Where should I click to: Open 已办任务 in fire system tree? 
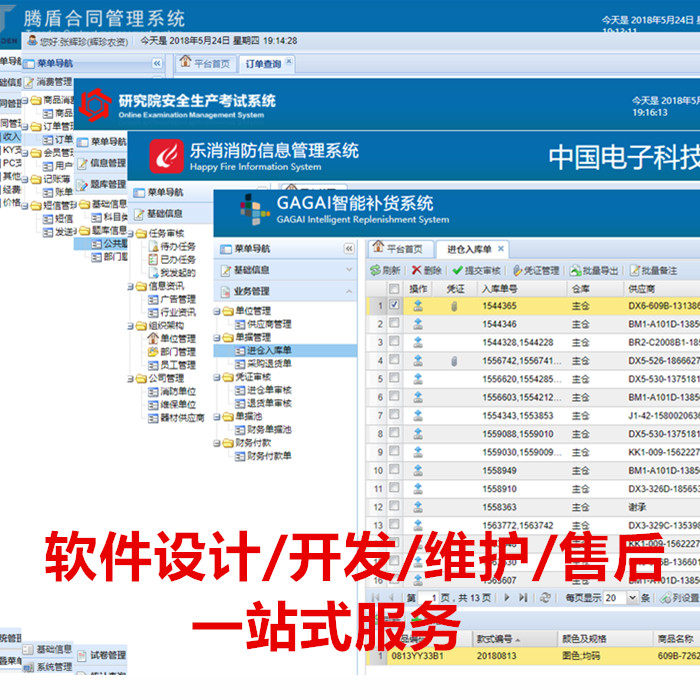(178, 259)
